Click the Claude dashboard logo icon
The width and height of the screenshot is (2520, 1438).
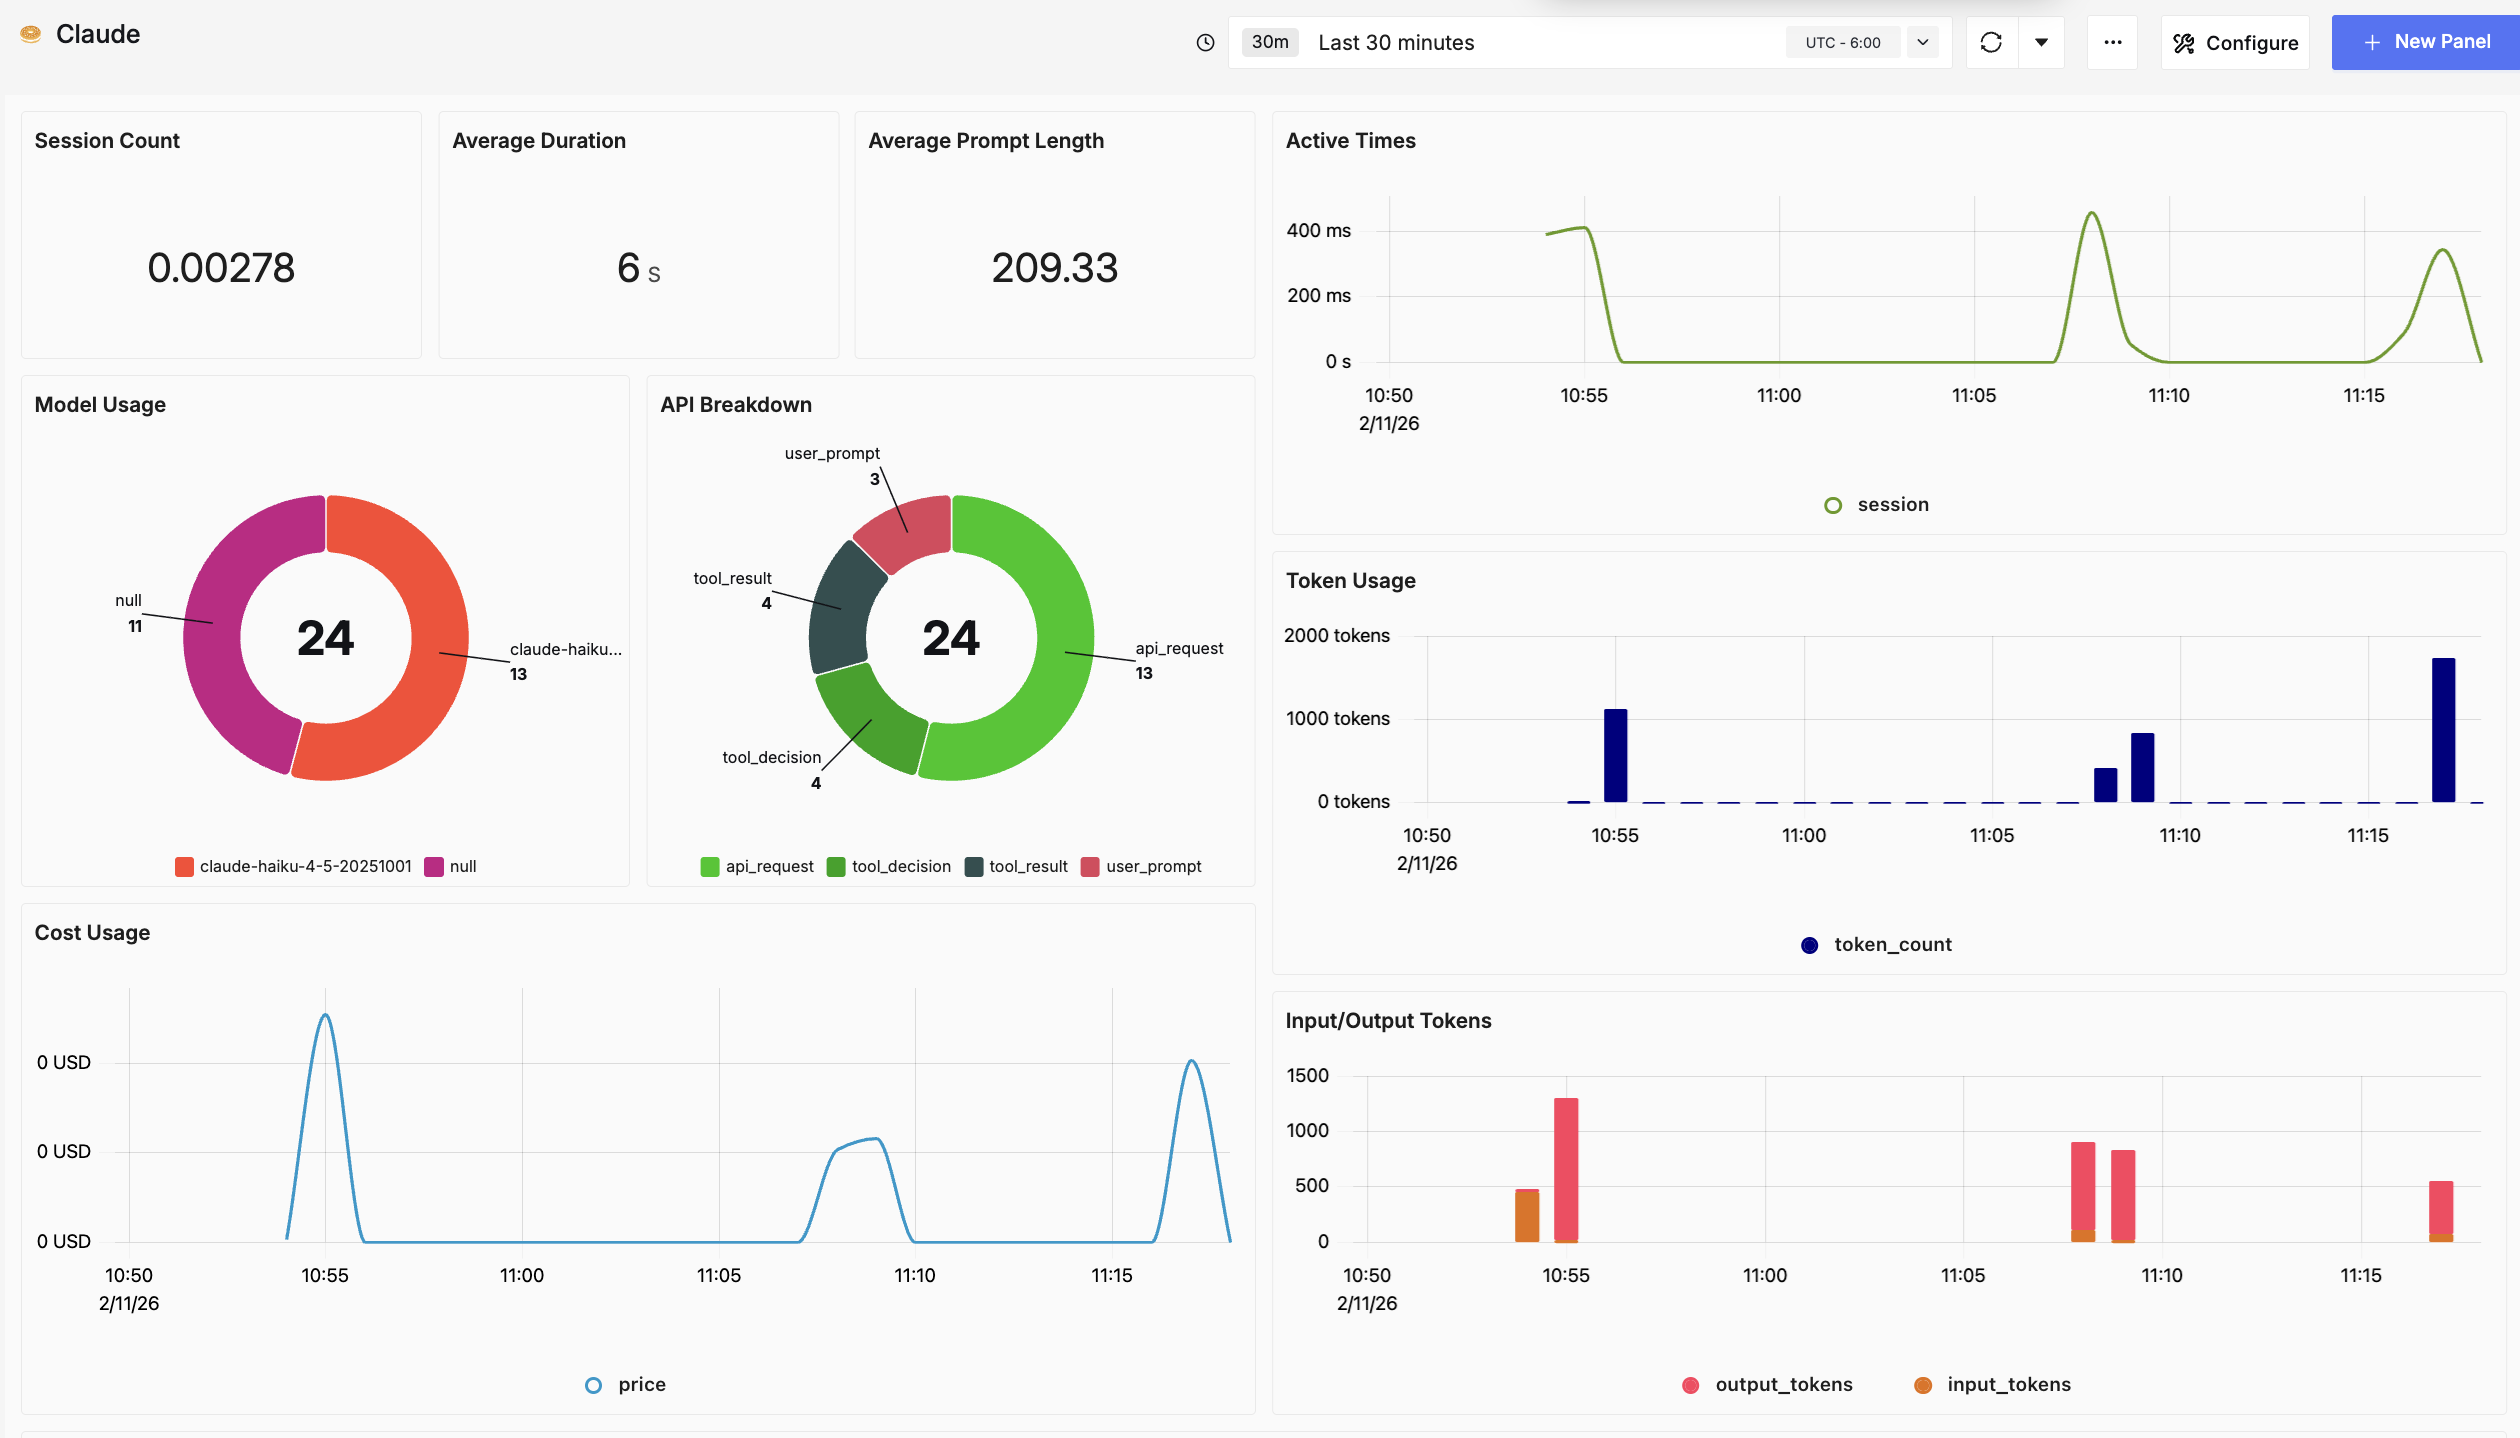[x=31, y=34]
